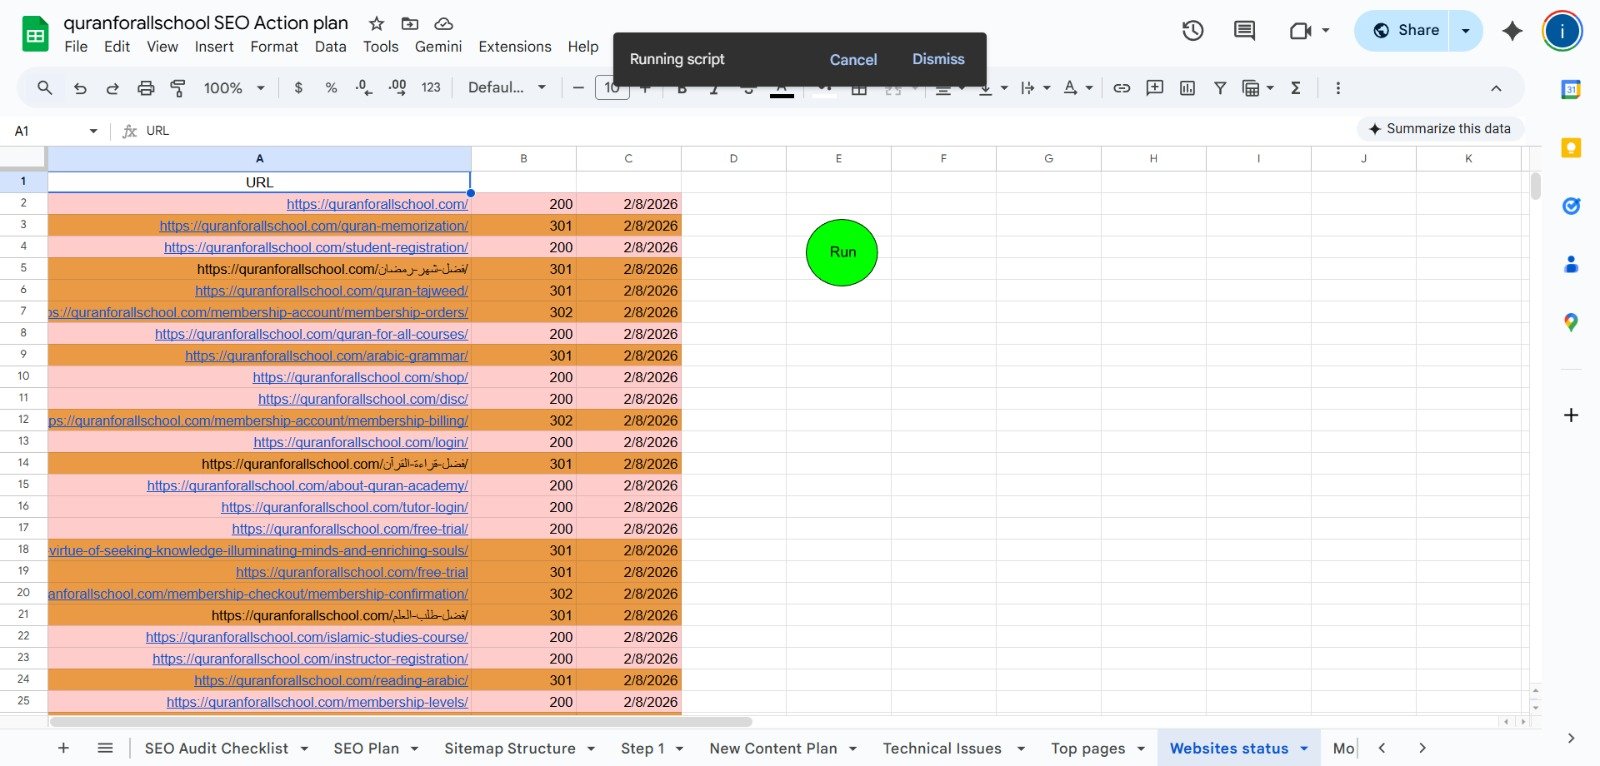Open the Websites status tab dropdown arrow
The height and width of the screenshot is (766, 1600).
(x=1304, y=748)
